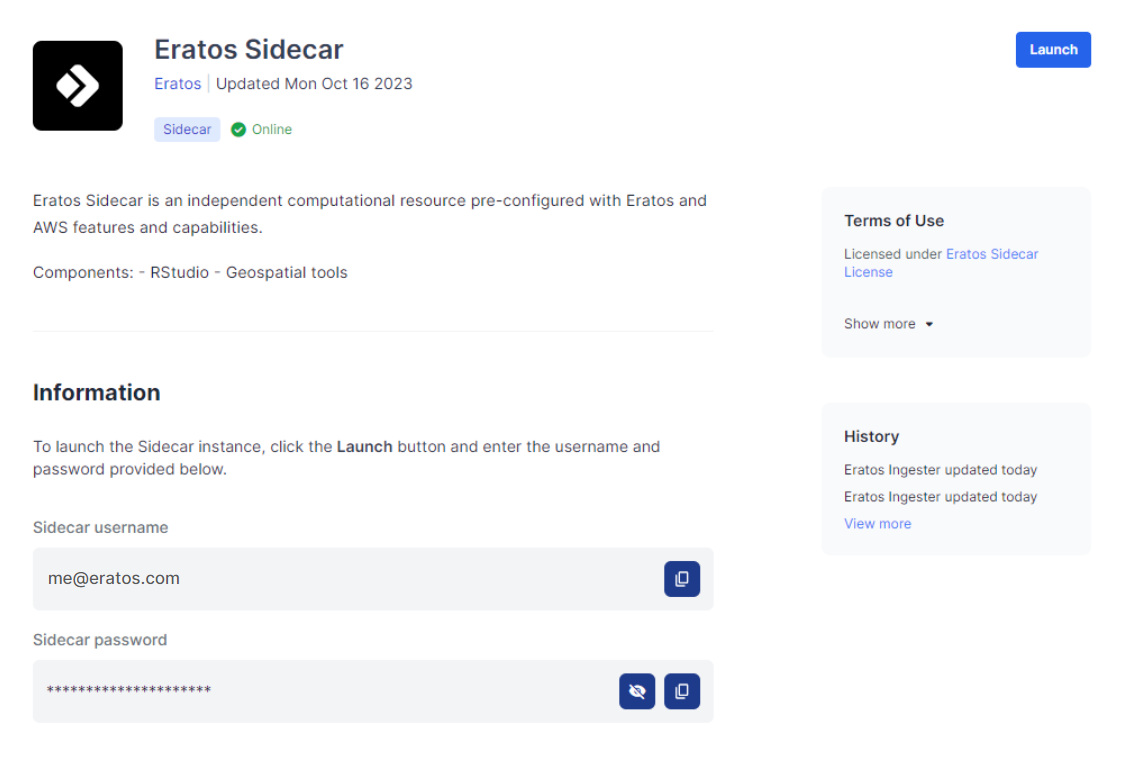This screenshot has width=1135, height=757.
Task: Click the green Online status checkmark
Action: [x=238, y=130]
